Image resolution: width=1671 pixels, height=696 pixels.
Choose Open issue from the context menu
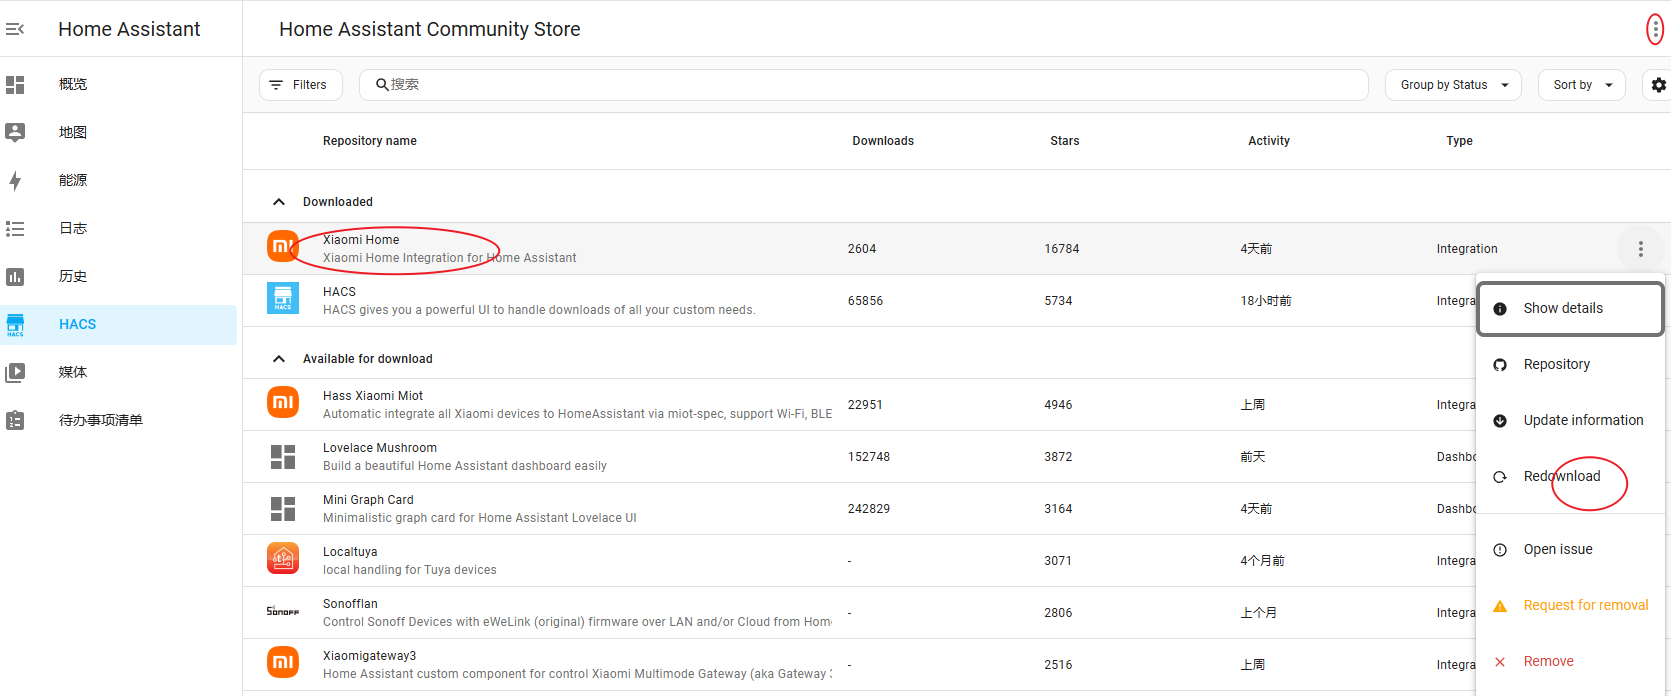tap(1570, 550)
